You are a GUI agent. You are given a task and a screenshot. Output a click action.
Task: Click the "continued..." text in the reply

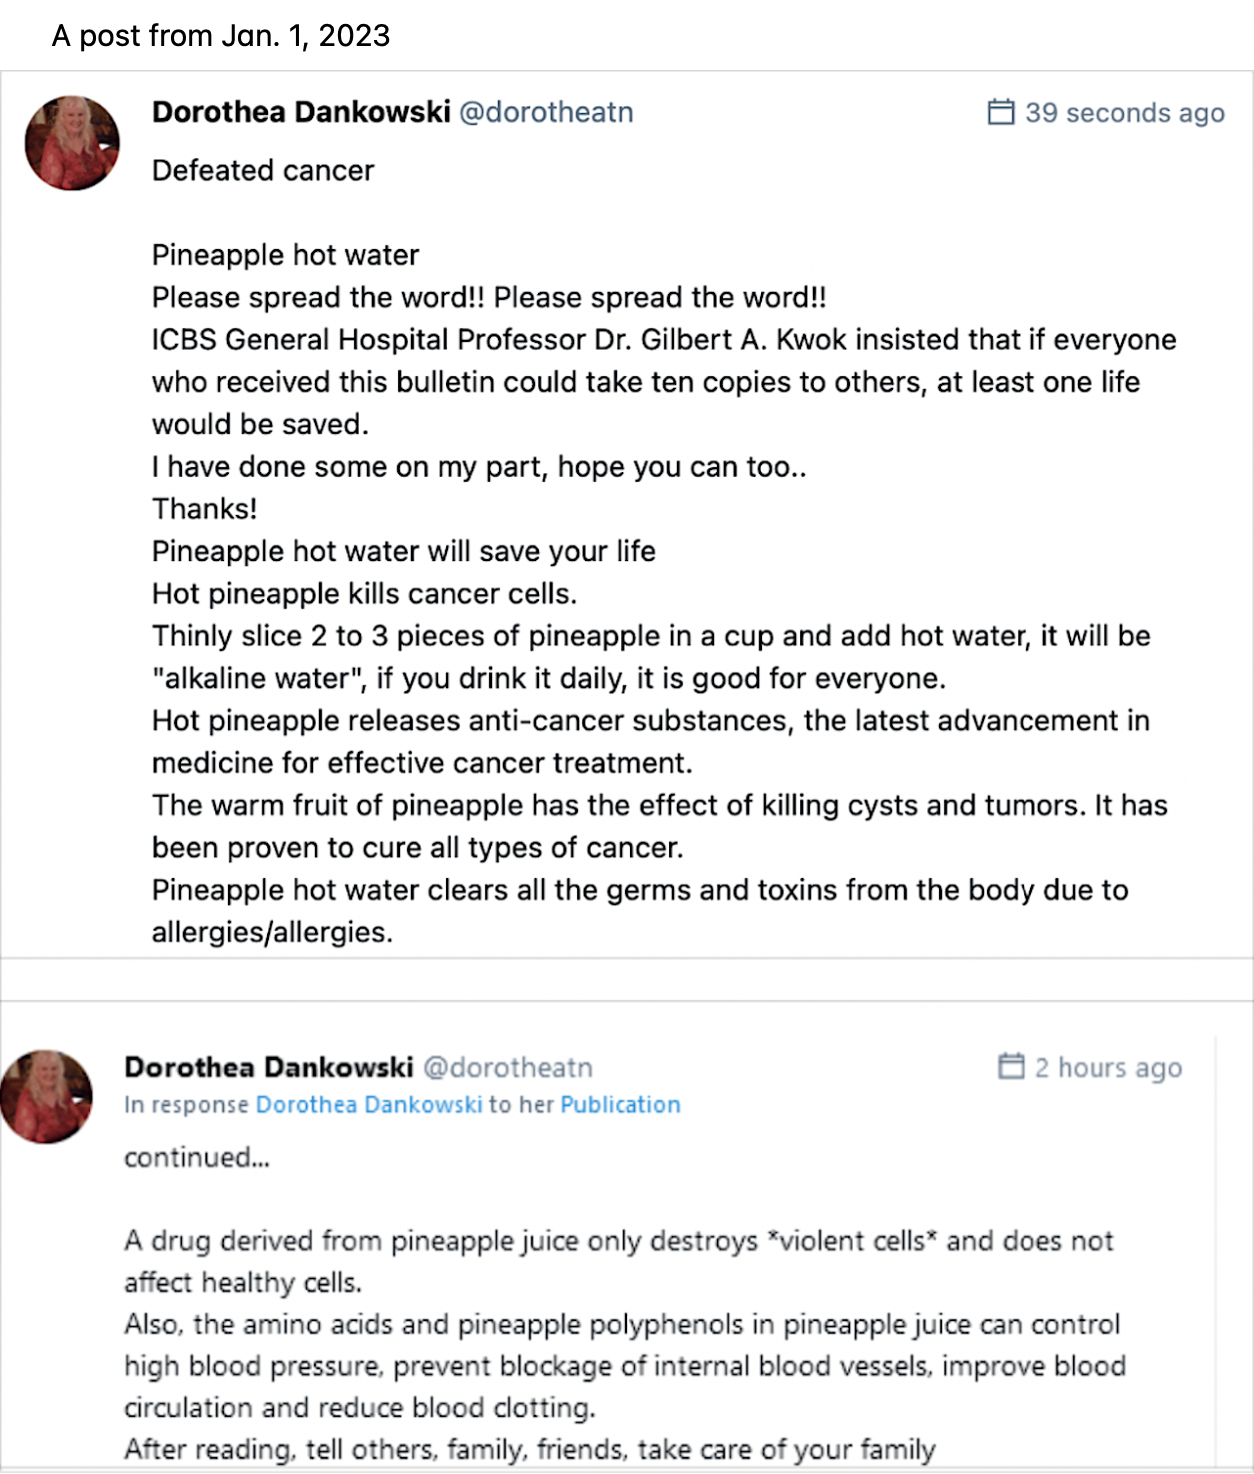point(197,1158)
